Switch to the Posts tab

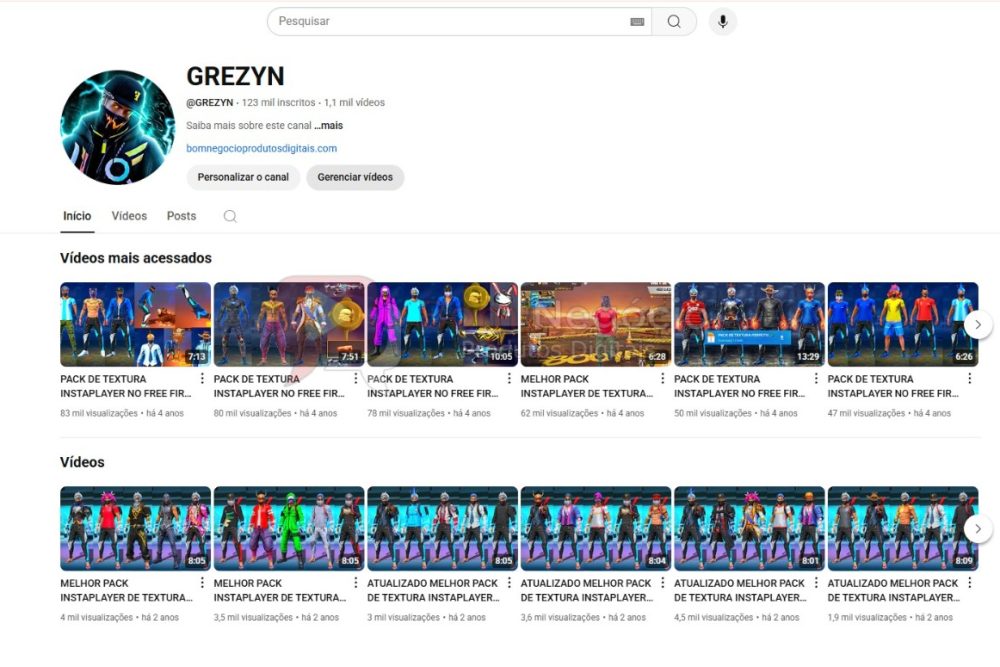click(x=181, y=216)
